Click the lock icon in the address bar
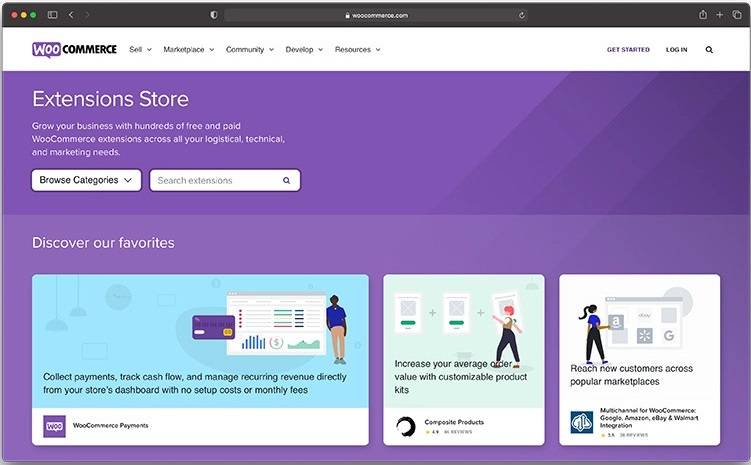Viewport: 751px width, 465px height. pyautogui.click(x=347, y=15)
